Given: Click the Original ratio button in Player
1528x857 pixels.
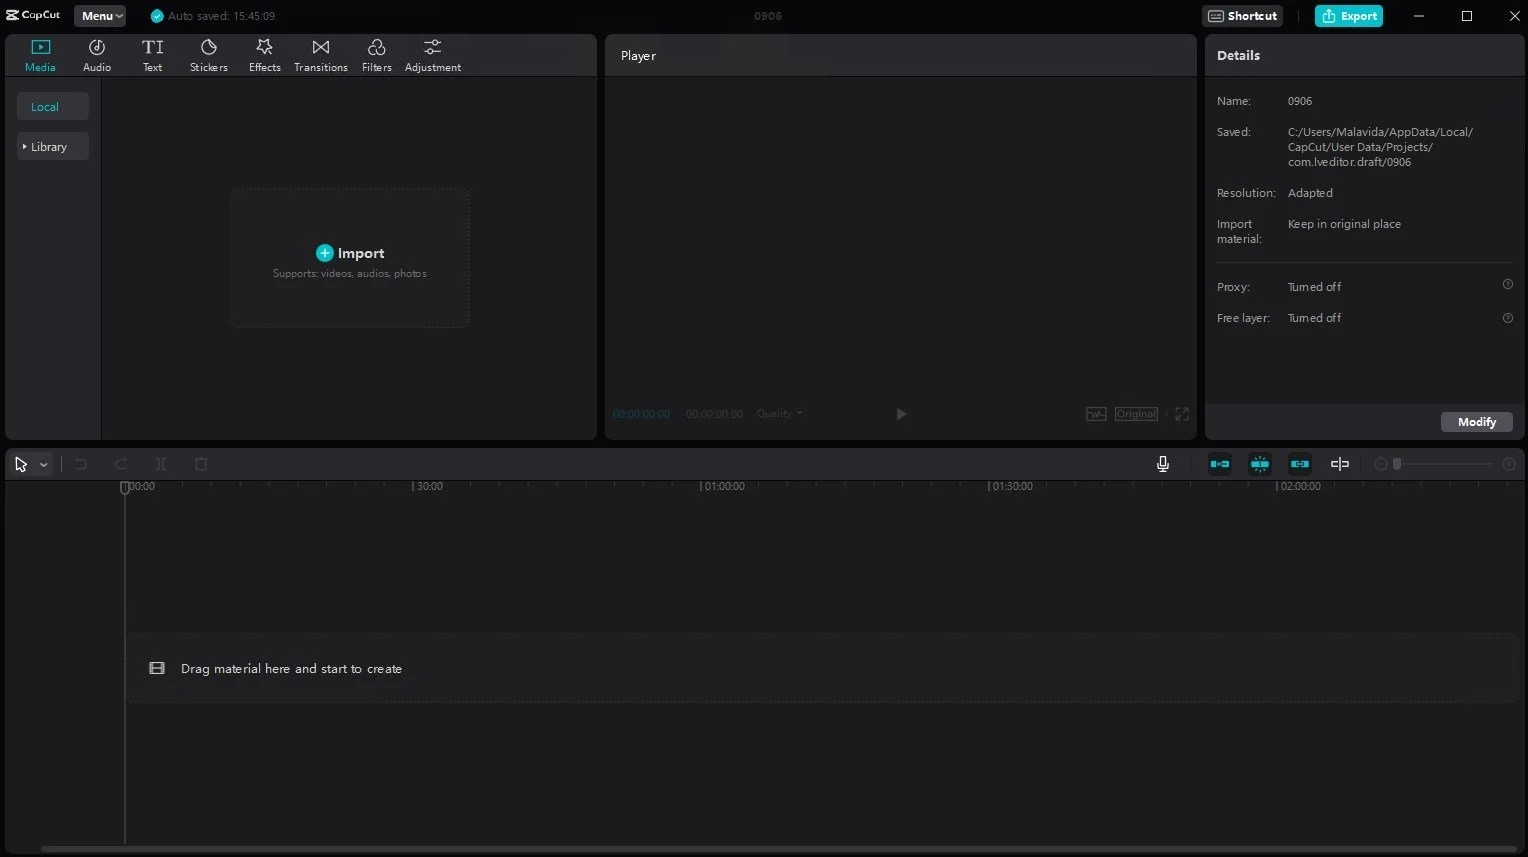Looking at the screenshot, I should (1137, 414).
